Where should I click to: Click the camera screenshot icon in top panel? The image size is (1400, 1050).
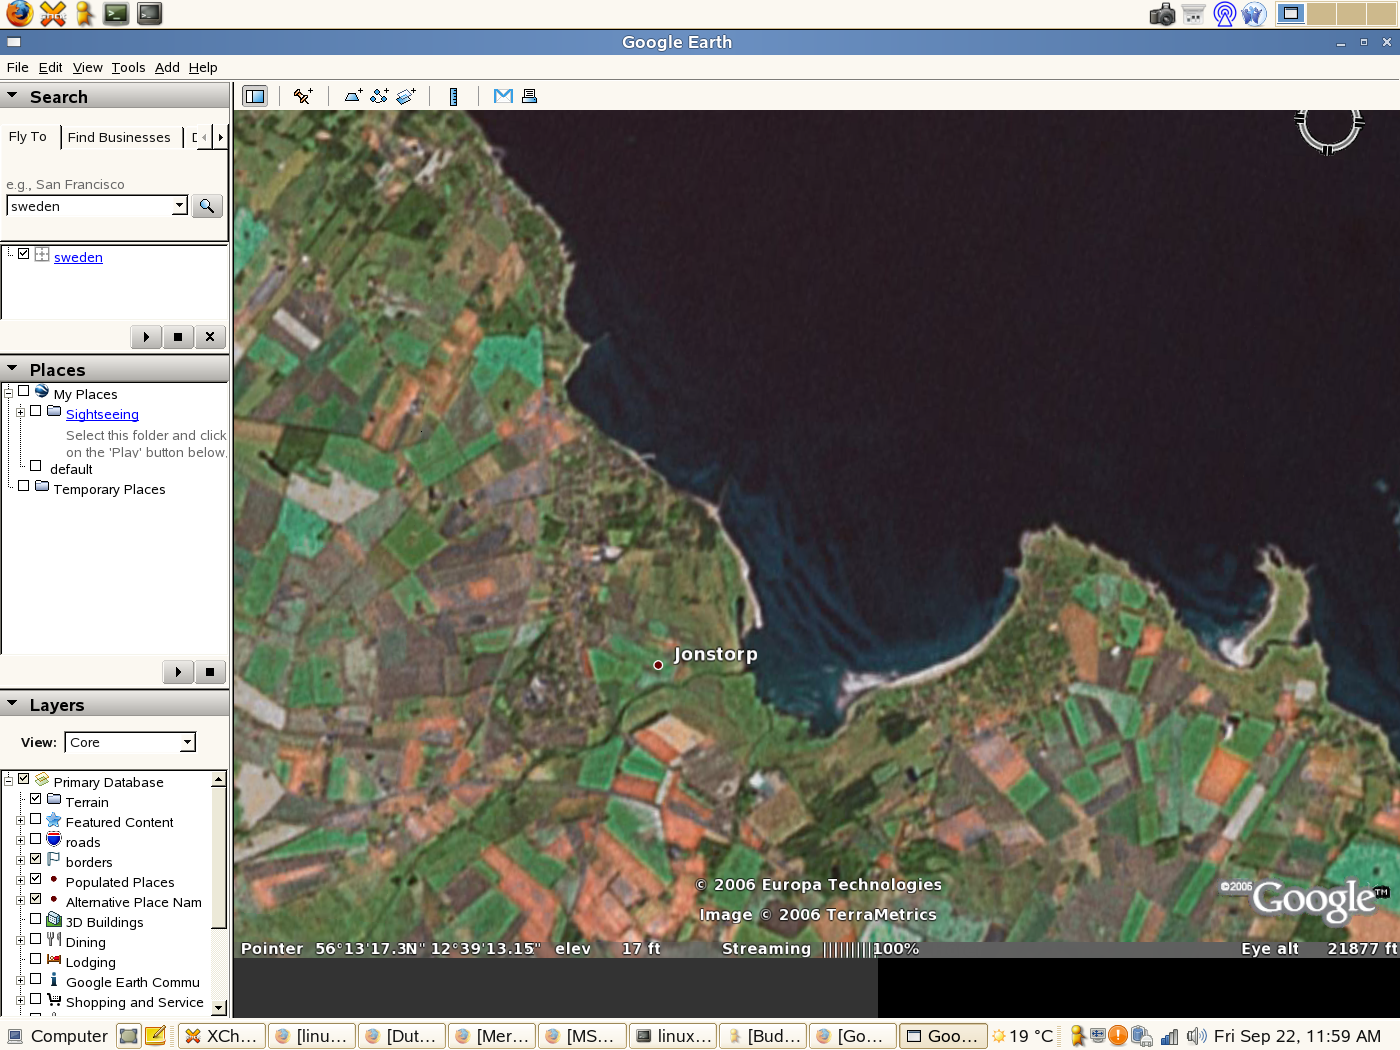(x=1162, y=14)
